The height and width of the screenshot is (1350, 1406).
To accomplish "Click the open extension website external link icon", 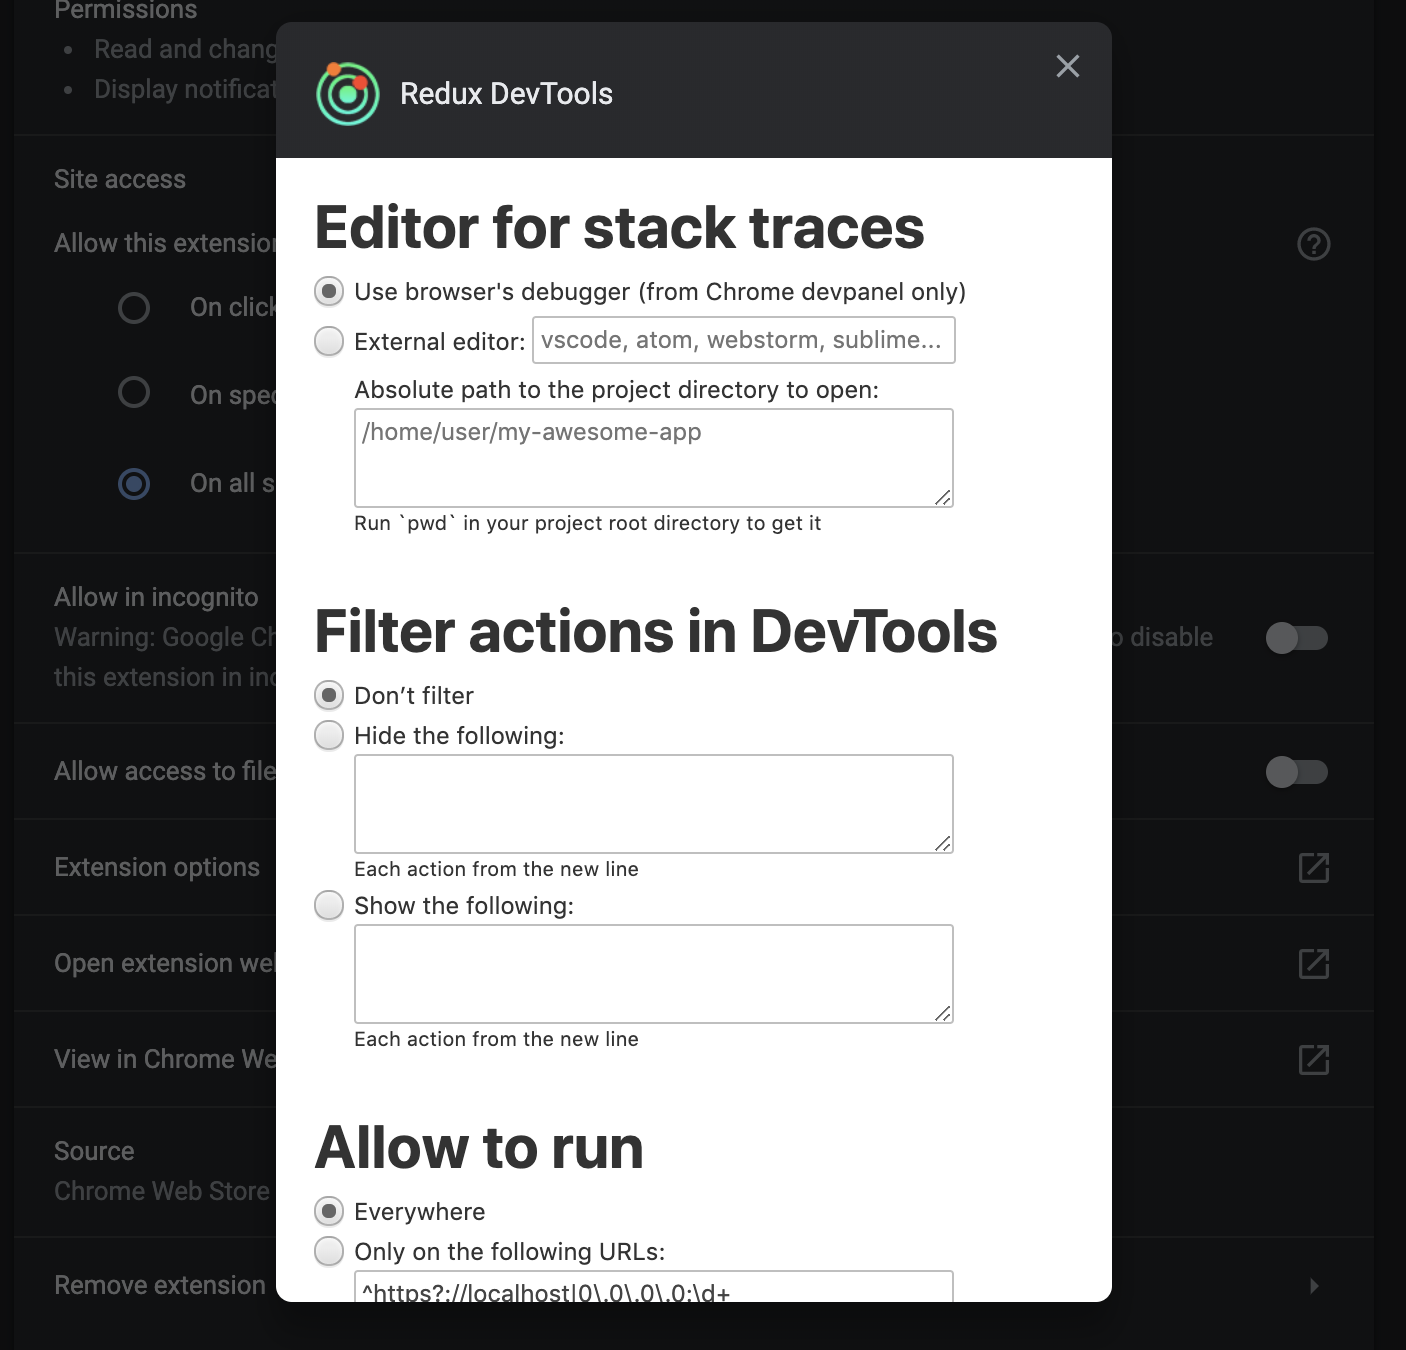I will (x=1313, y=963).
